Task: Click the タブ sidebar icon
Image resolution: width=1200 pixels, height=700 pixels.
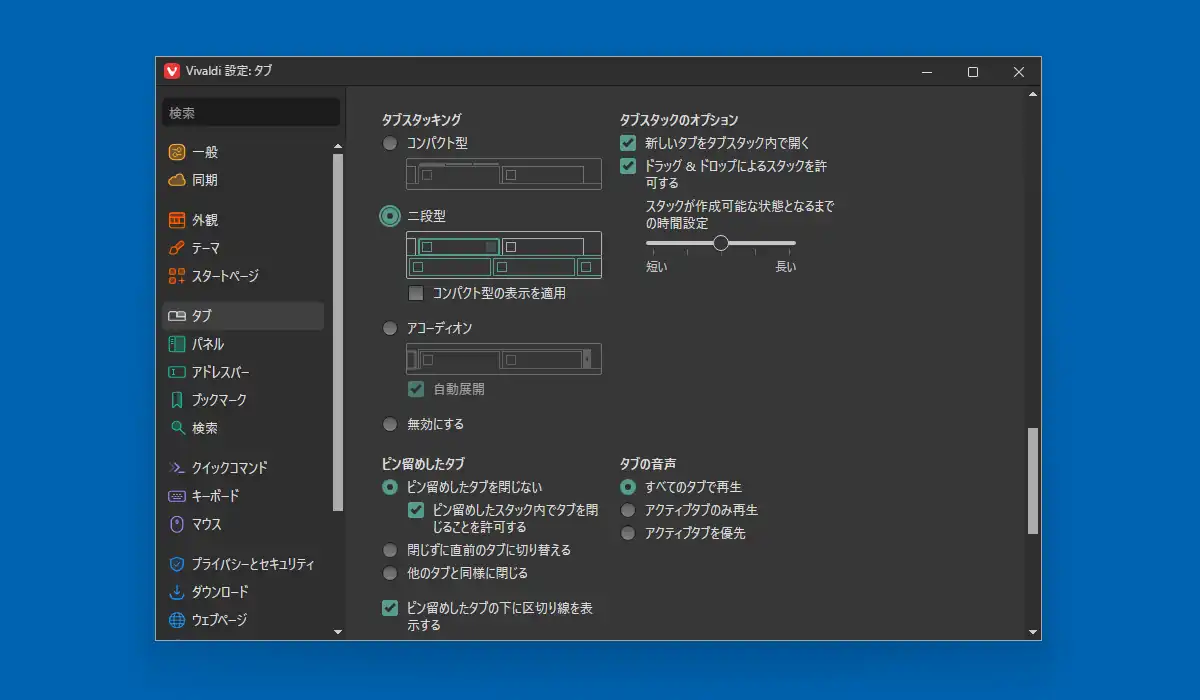Action: pyautogui.click(x=177, y=316)
